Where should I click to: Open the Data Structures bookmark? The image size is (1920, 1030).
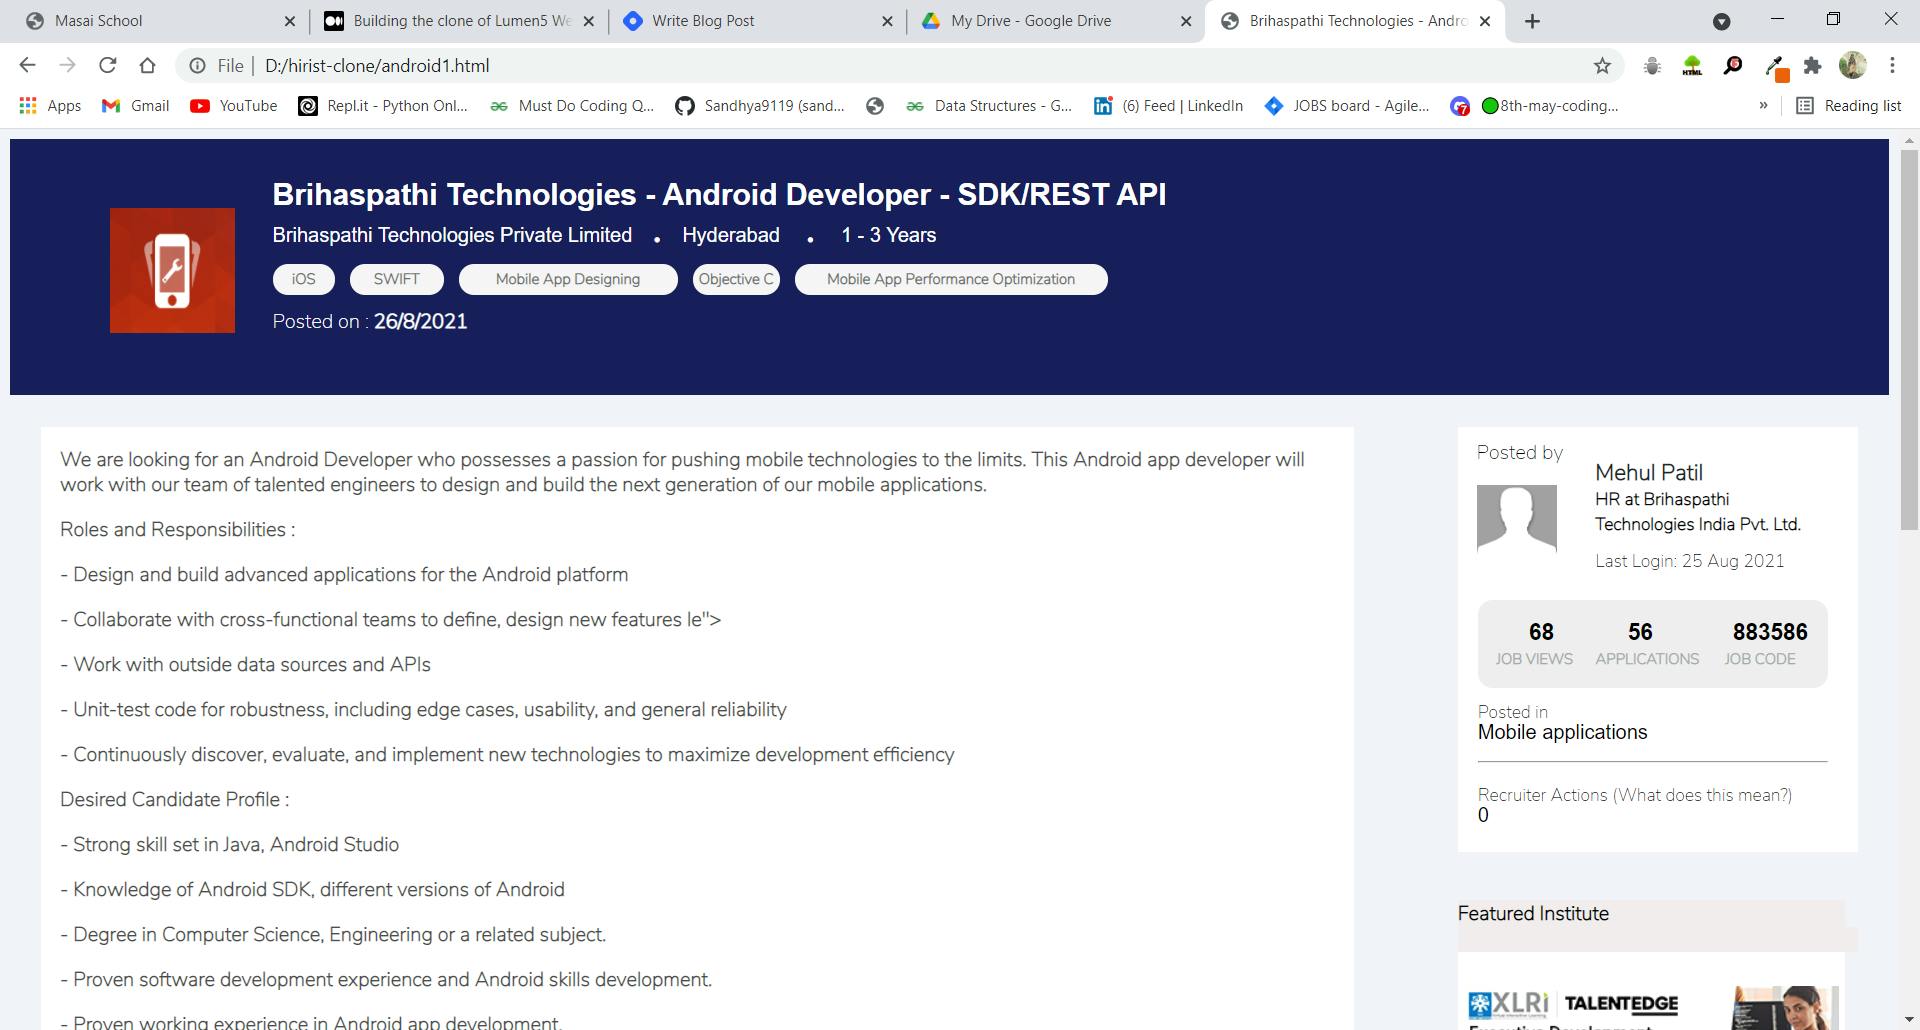(x=988, y=105)
